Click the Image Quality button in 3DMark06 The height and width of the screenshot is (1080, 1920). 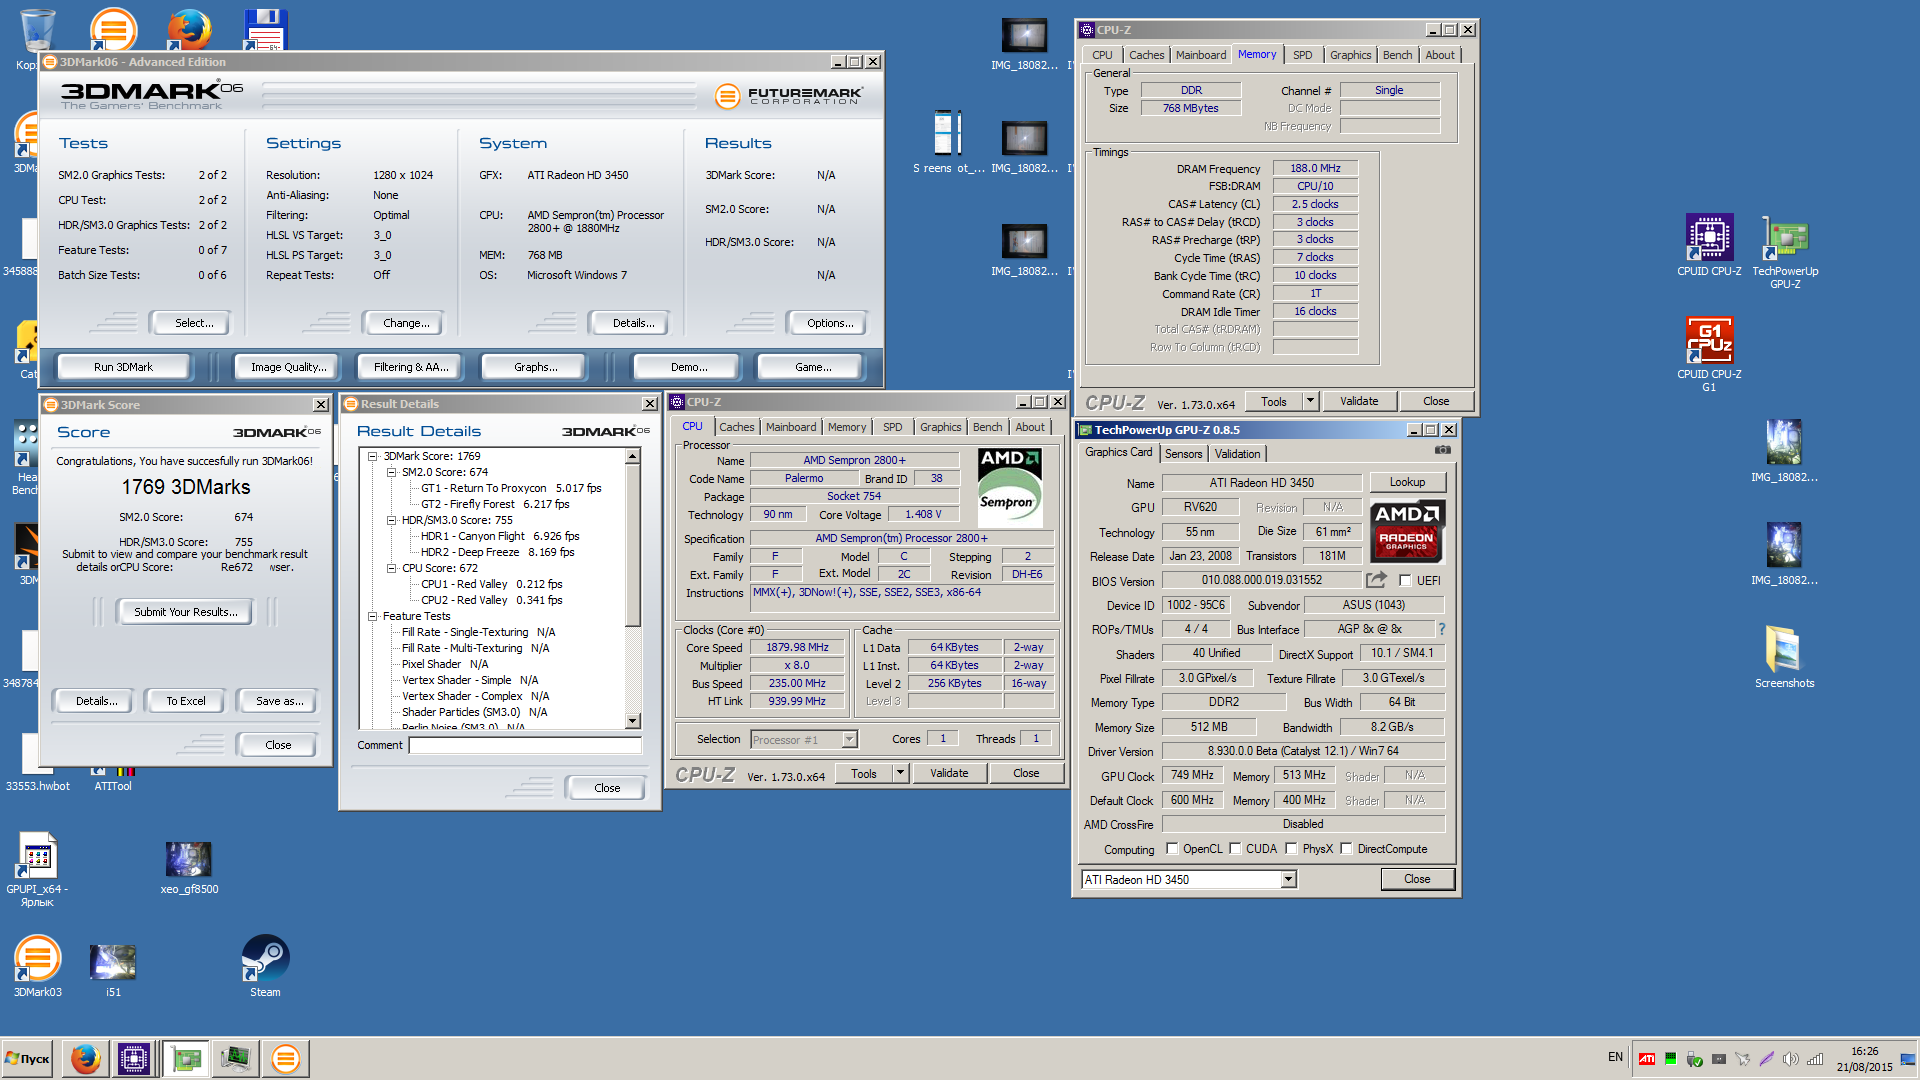[x=289, y=367]
